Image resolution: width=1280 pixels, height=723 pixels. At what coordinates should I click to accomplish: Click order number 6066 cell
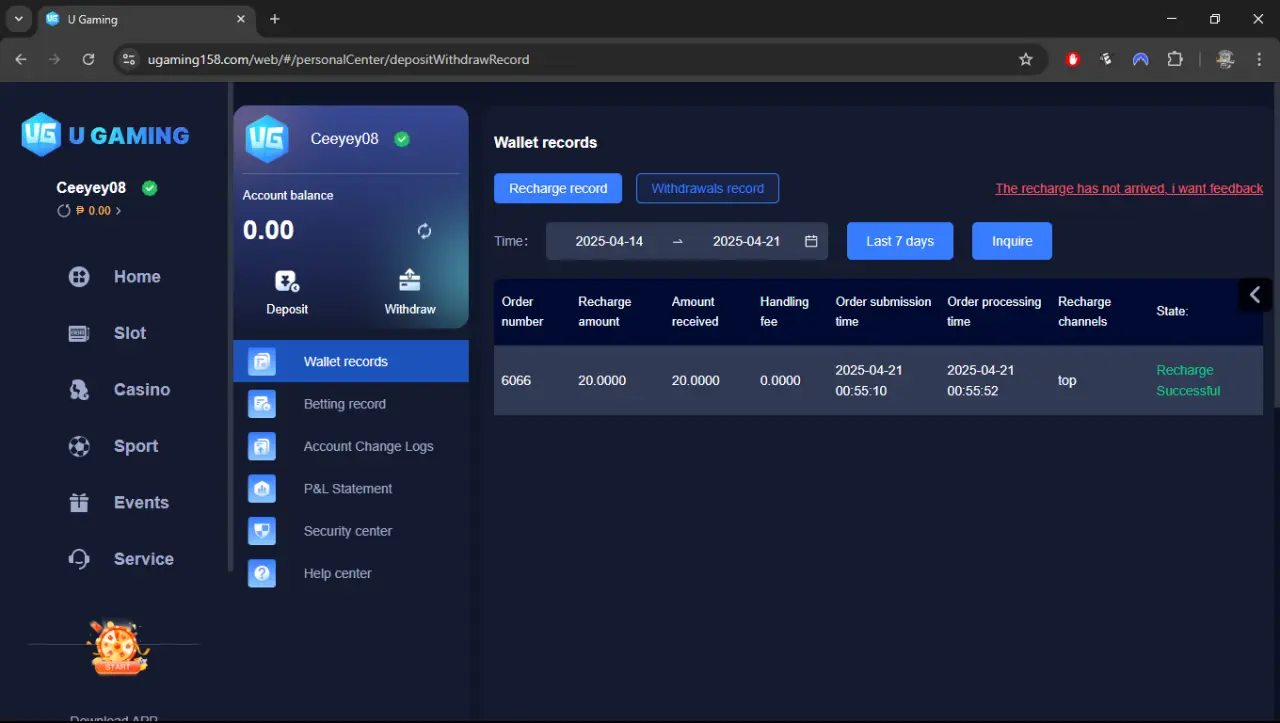(516, 380)
